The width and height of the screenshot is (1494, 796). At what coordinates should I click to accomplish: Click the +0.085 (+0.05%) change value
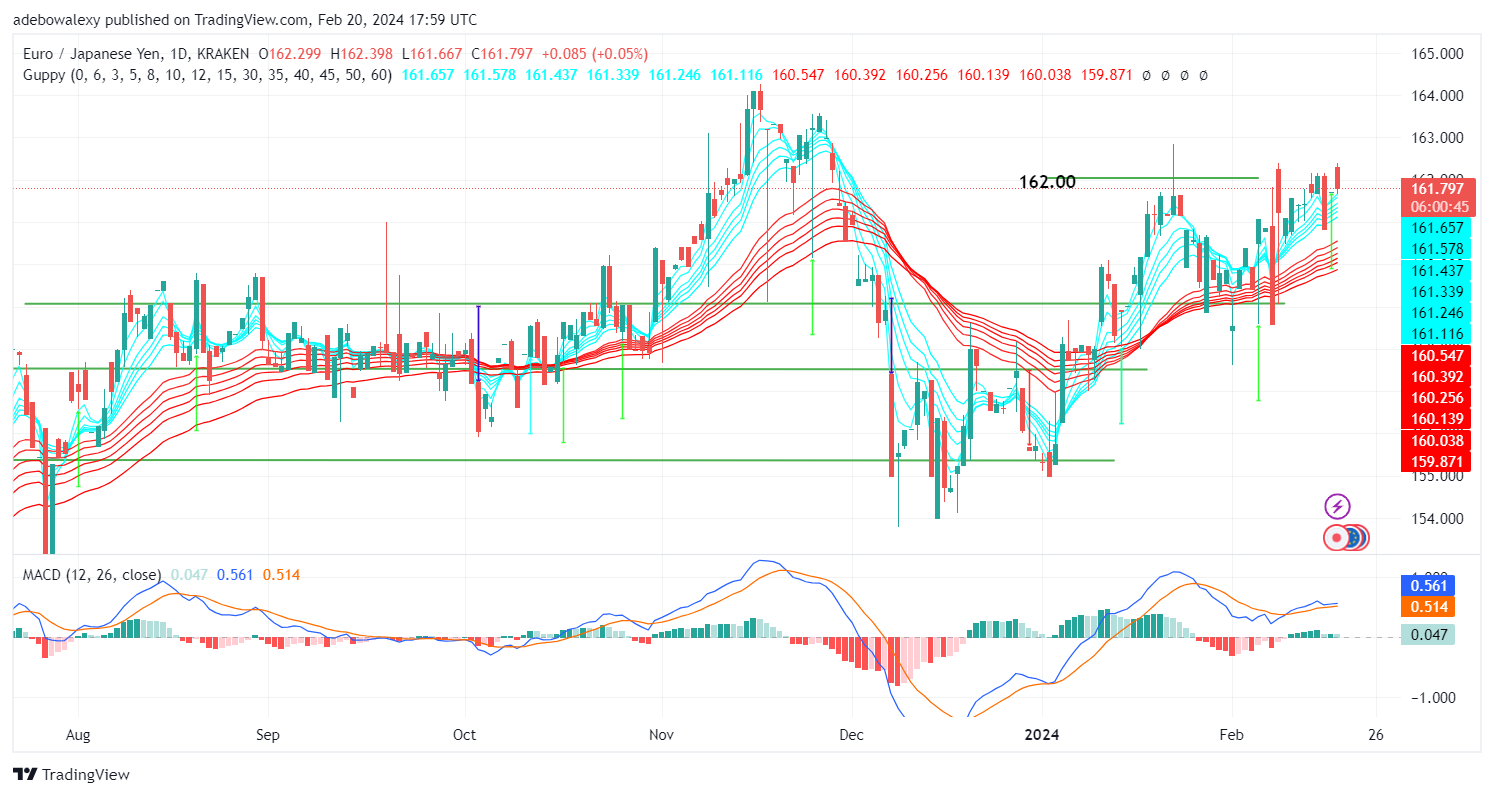point(597,54)
